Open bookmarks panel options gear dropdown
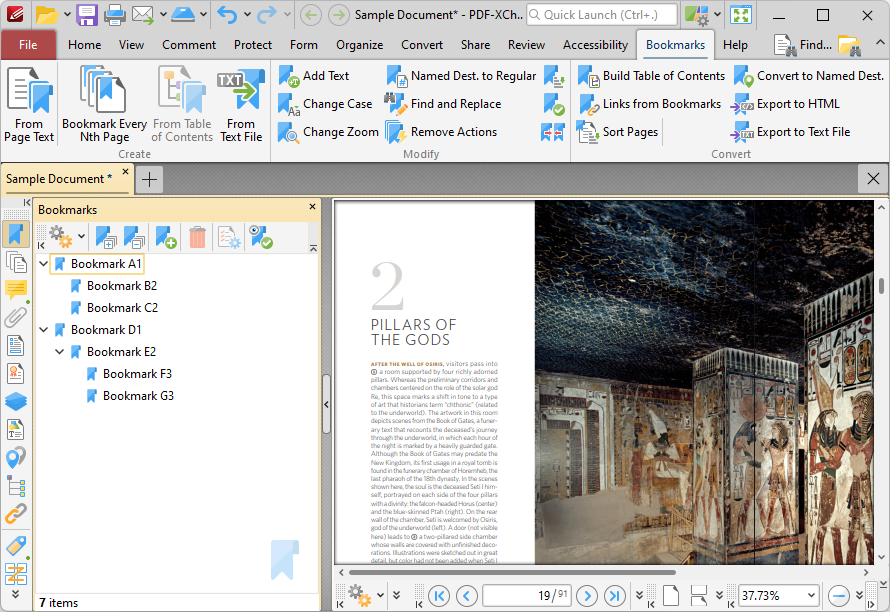The width and height of the screenshot is (890, 612). [x=82, y=237]
